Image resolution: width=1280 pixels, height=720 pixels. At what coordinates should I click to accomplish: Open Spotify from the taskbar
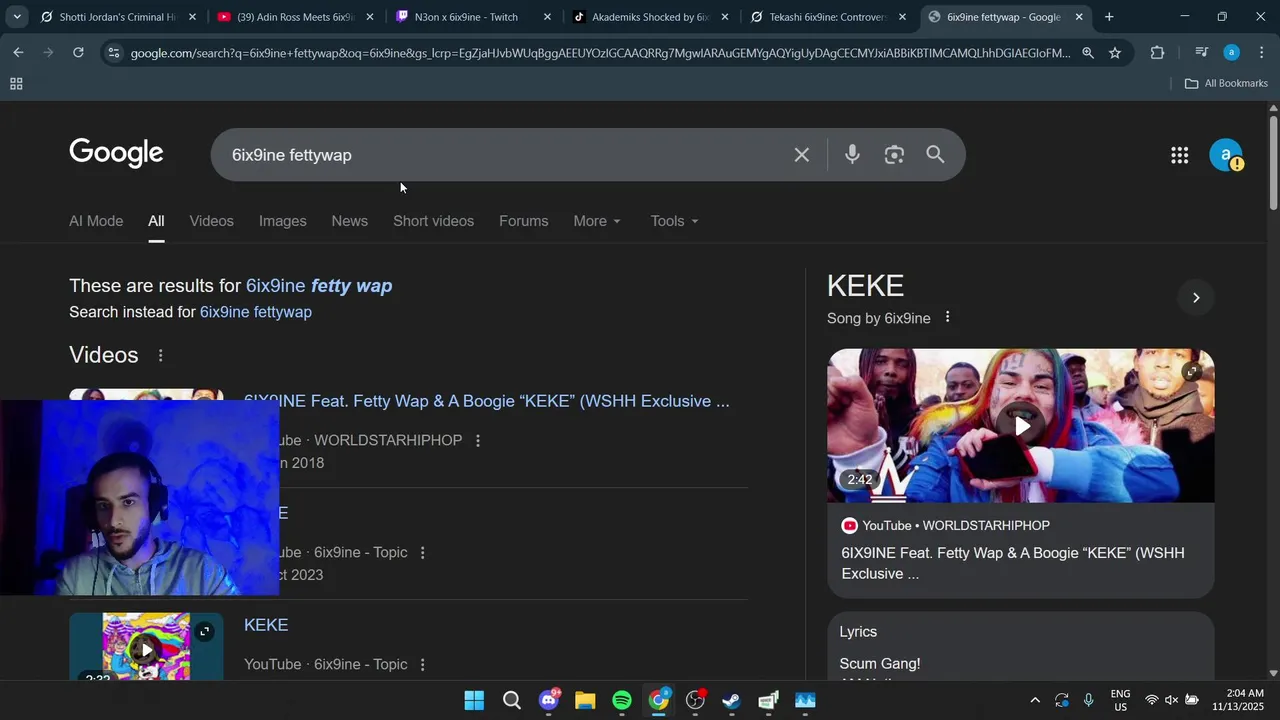click(x=622, y=700)
